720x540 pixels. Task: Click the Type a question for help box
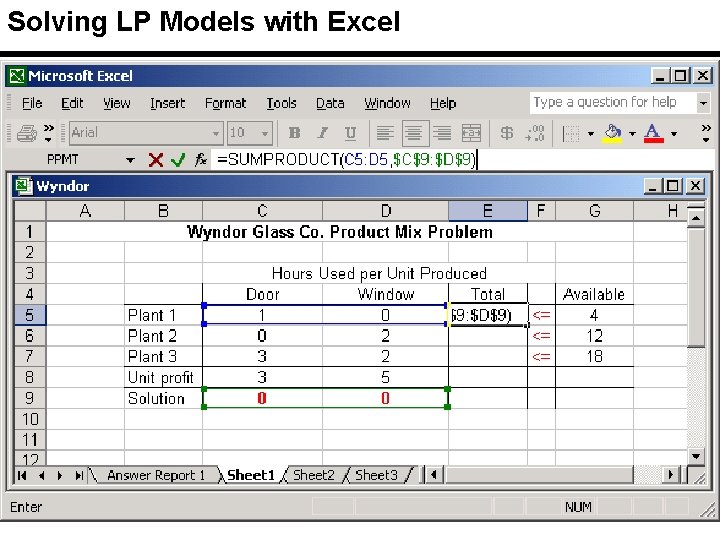613,102
